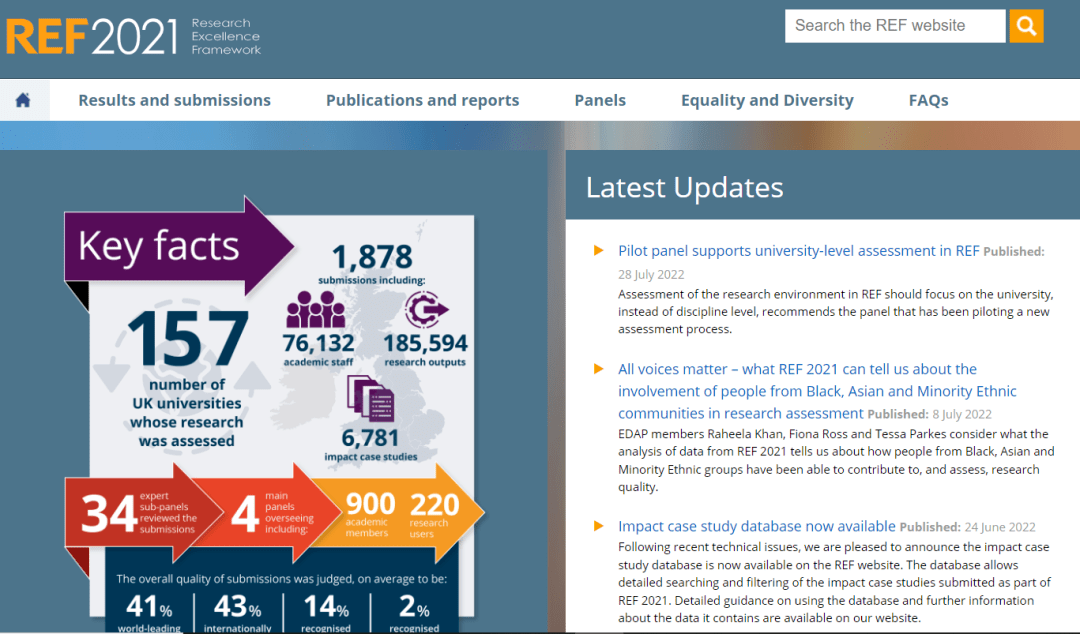Open Publications and reports menu

tap(422, 100)
